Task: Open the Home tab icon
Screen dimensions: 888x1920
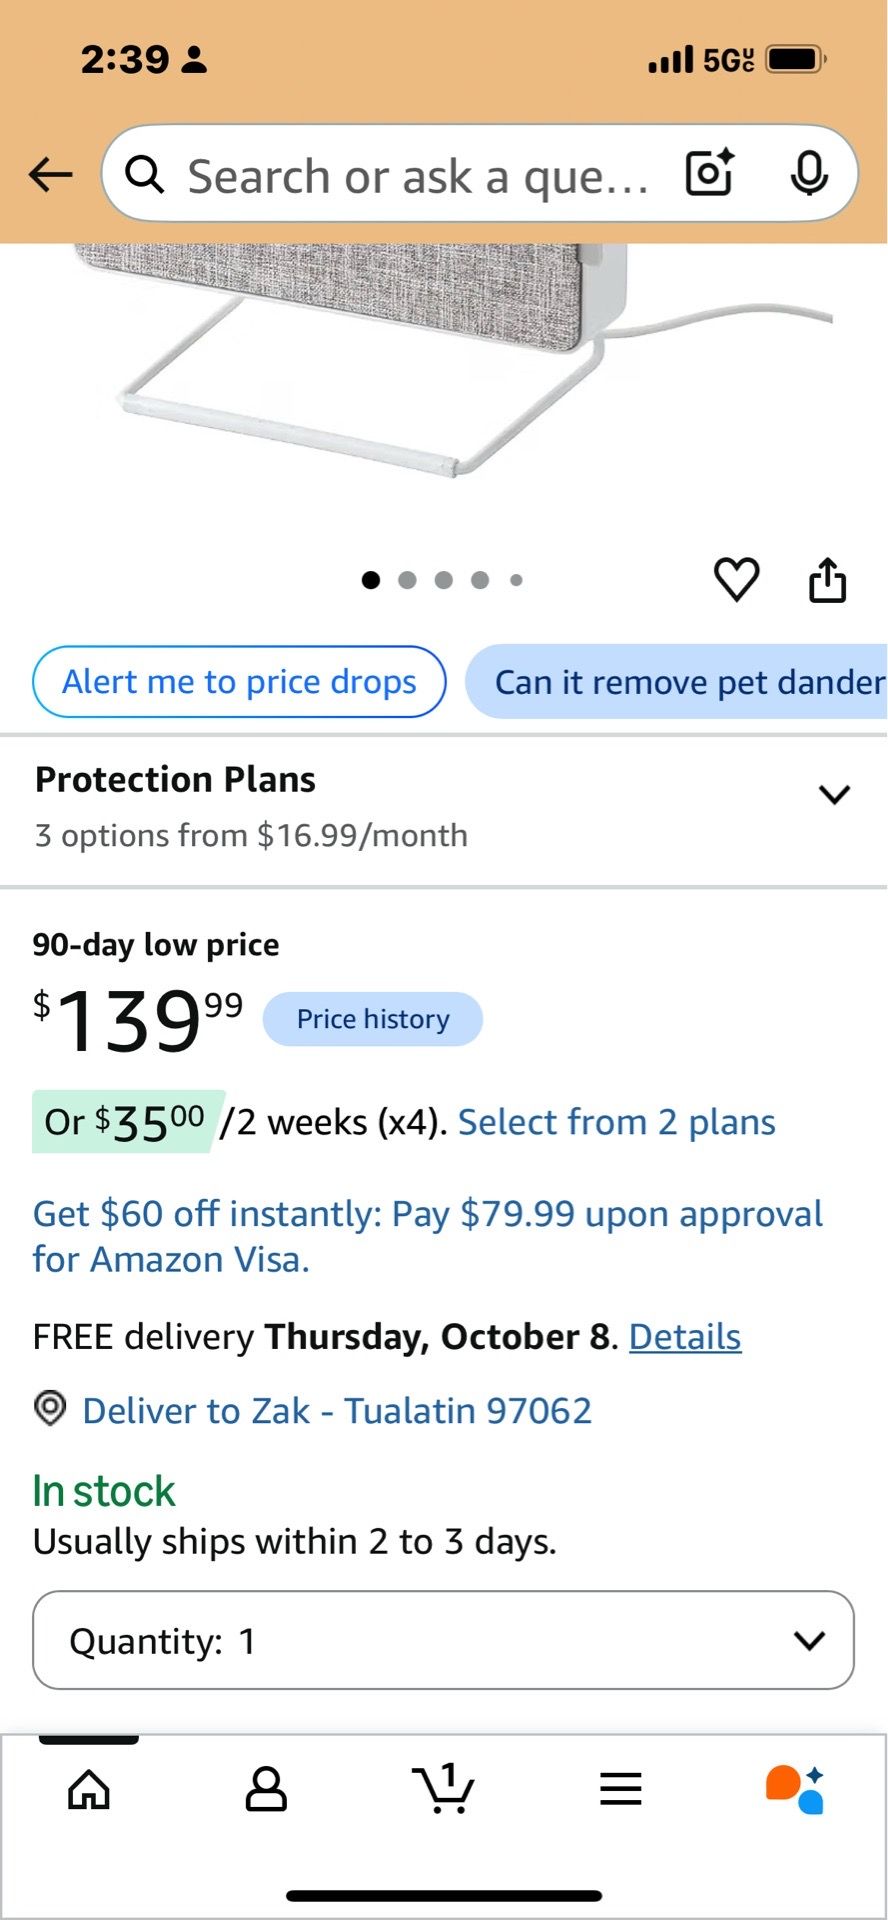Action: [x=89, y=1789]
